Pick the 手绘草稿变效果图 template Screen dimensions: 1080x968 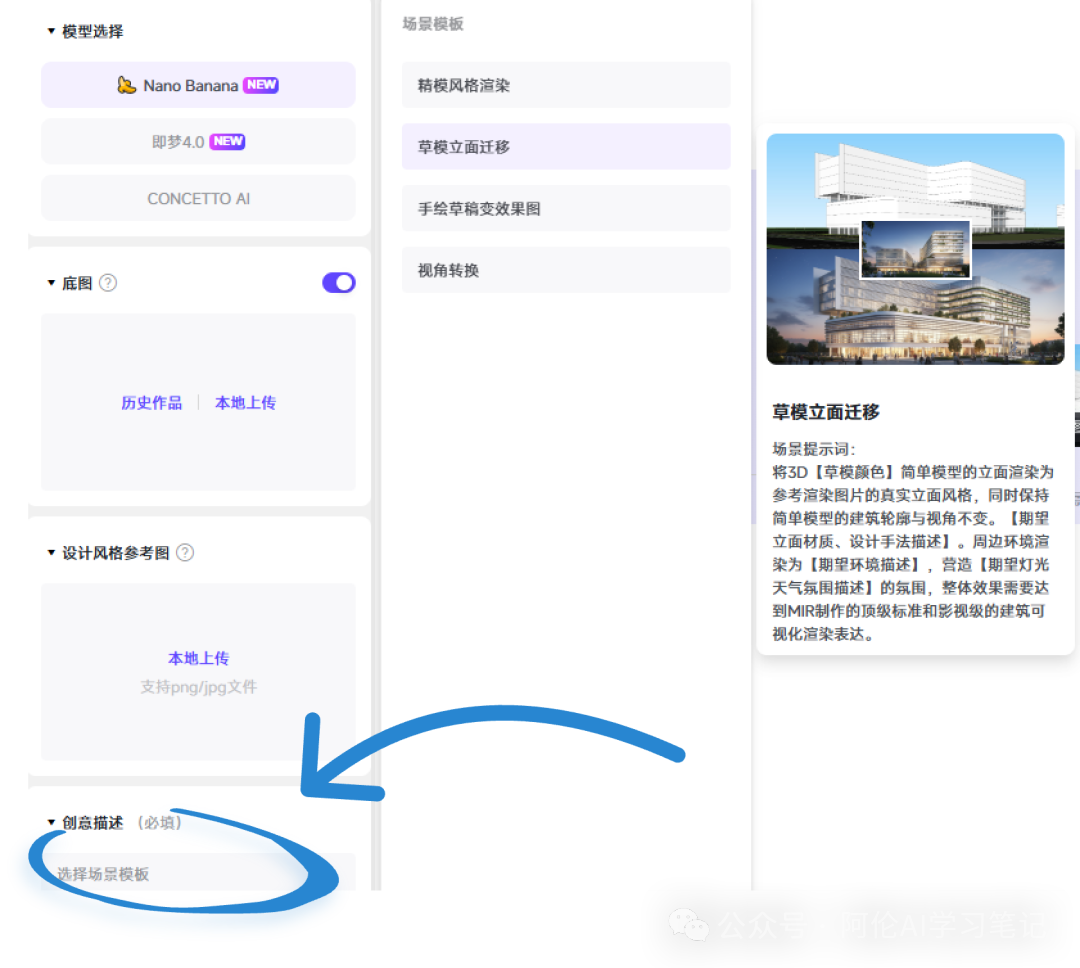566,209
